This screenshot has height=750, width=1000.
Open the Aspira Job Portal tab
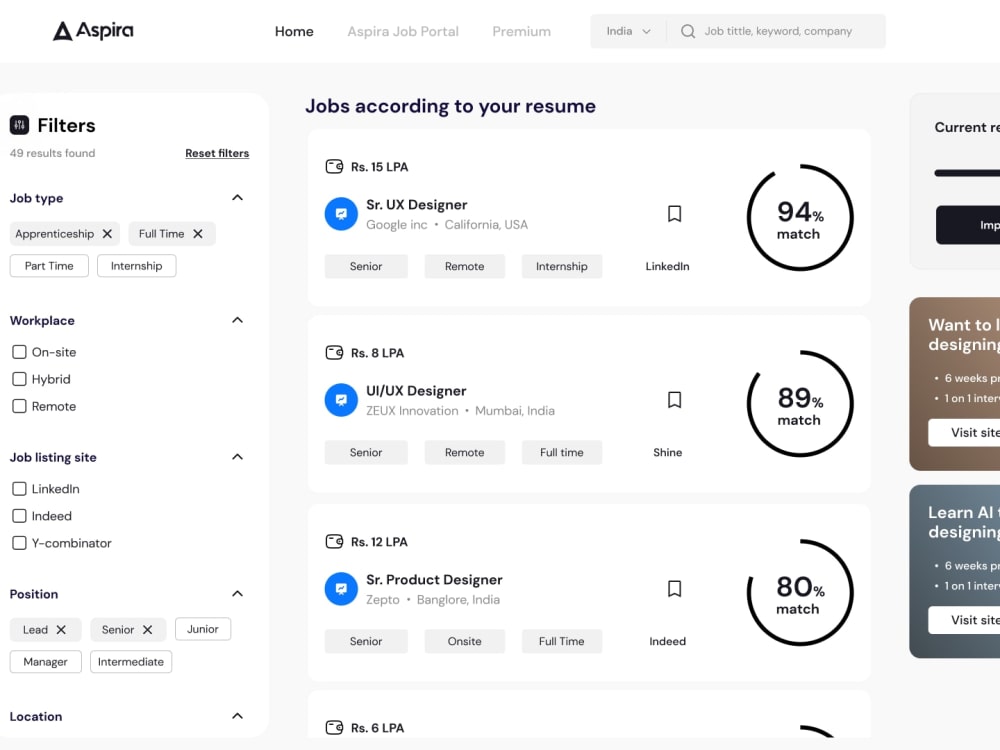pos(402,31)
